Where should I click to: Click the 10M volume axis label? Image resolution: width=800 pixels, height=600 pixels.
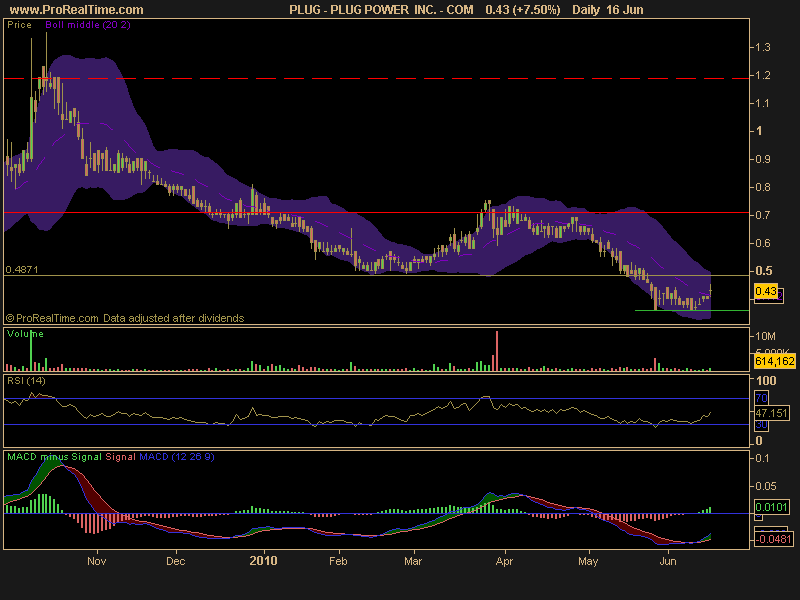[x=765, y=336]
